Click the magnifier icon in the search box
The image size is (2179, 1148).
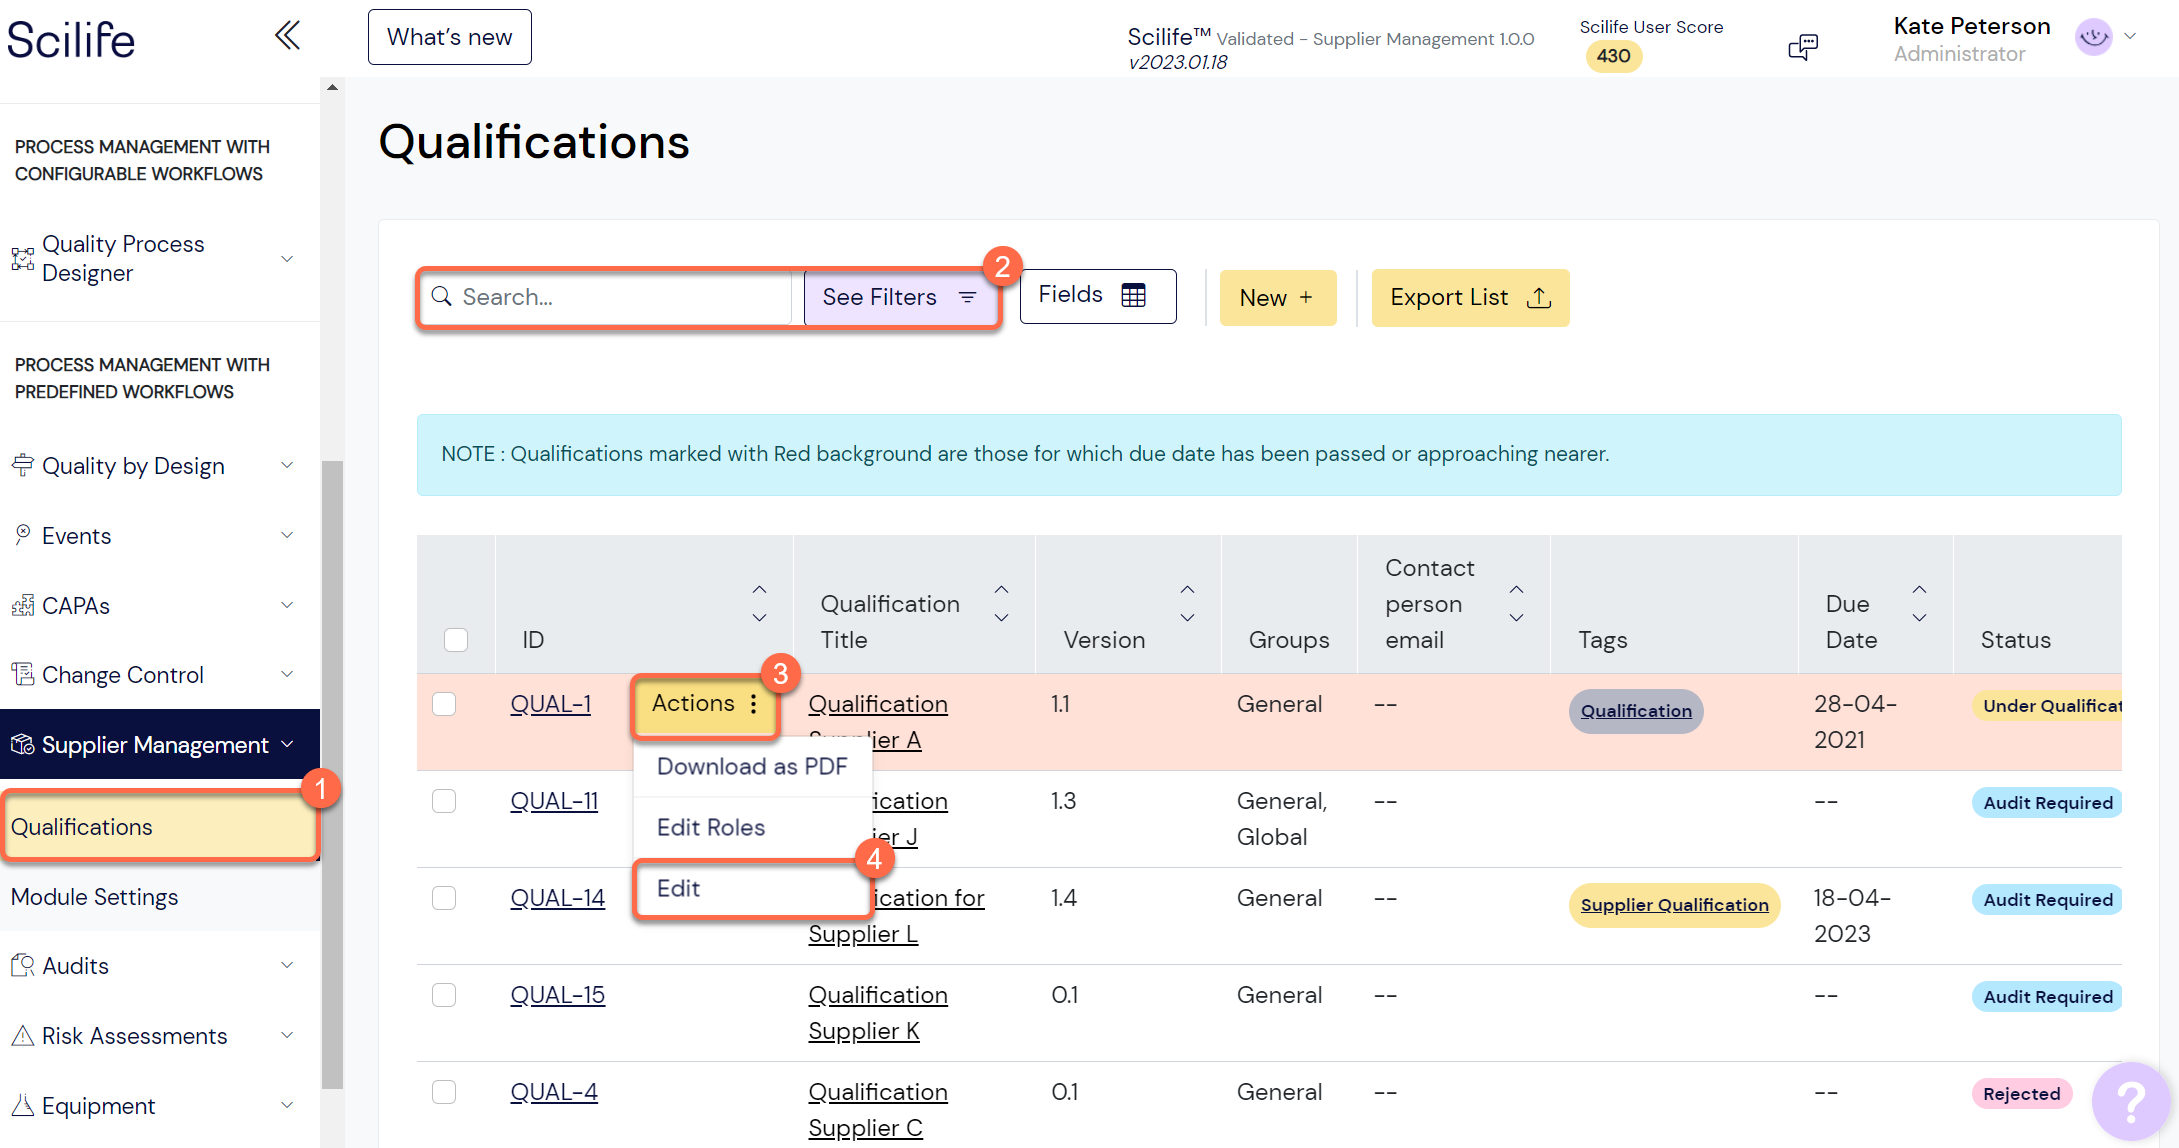441,296
